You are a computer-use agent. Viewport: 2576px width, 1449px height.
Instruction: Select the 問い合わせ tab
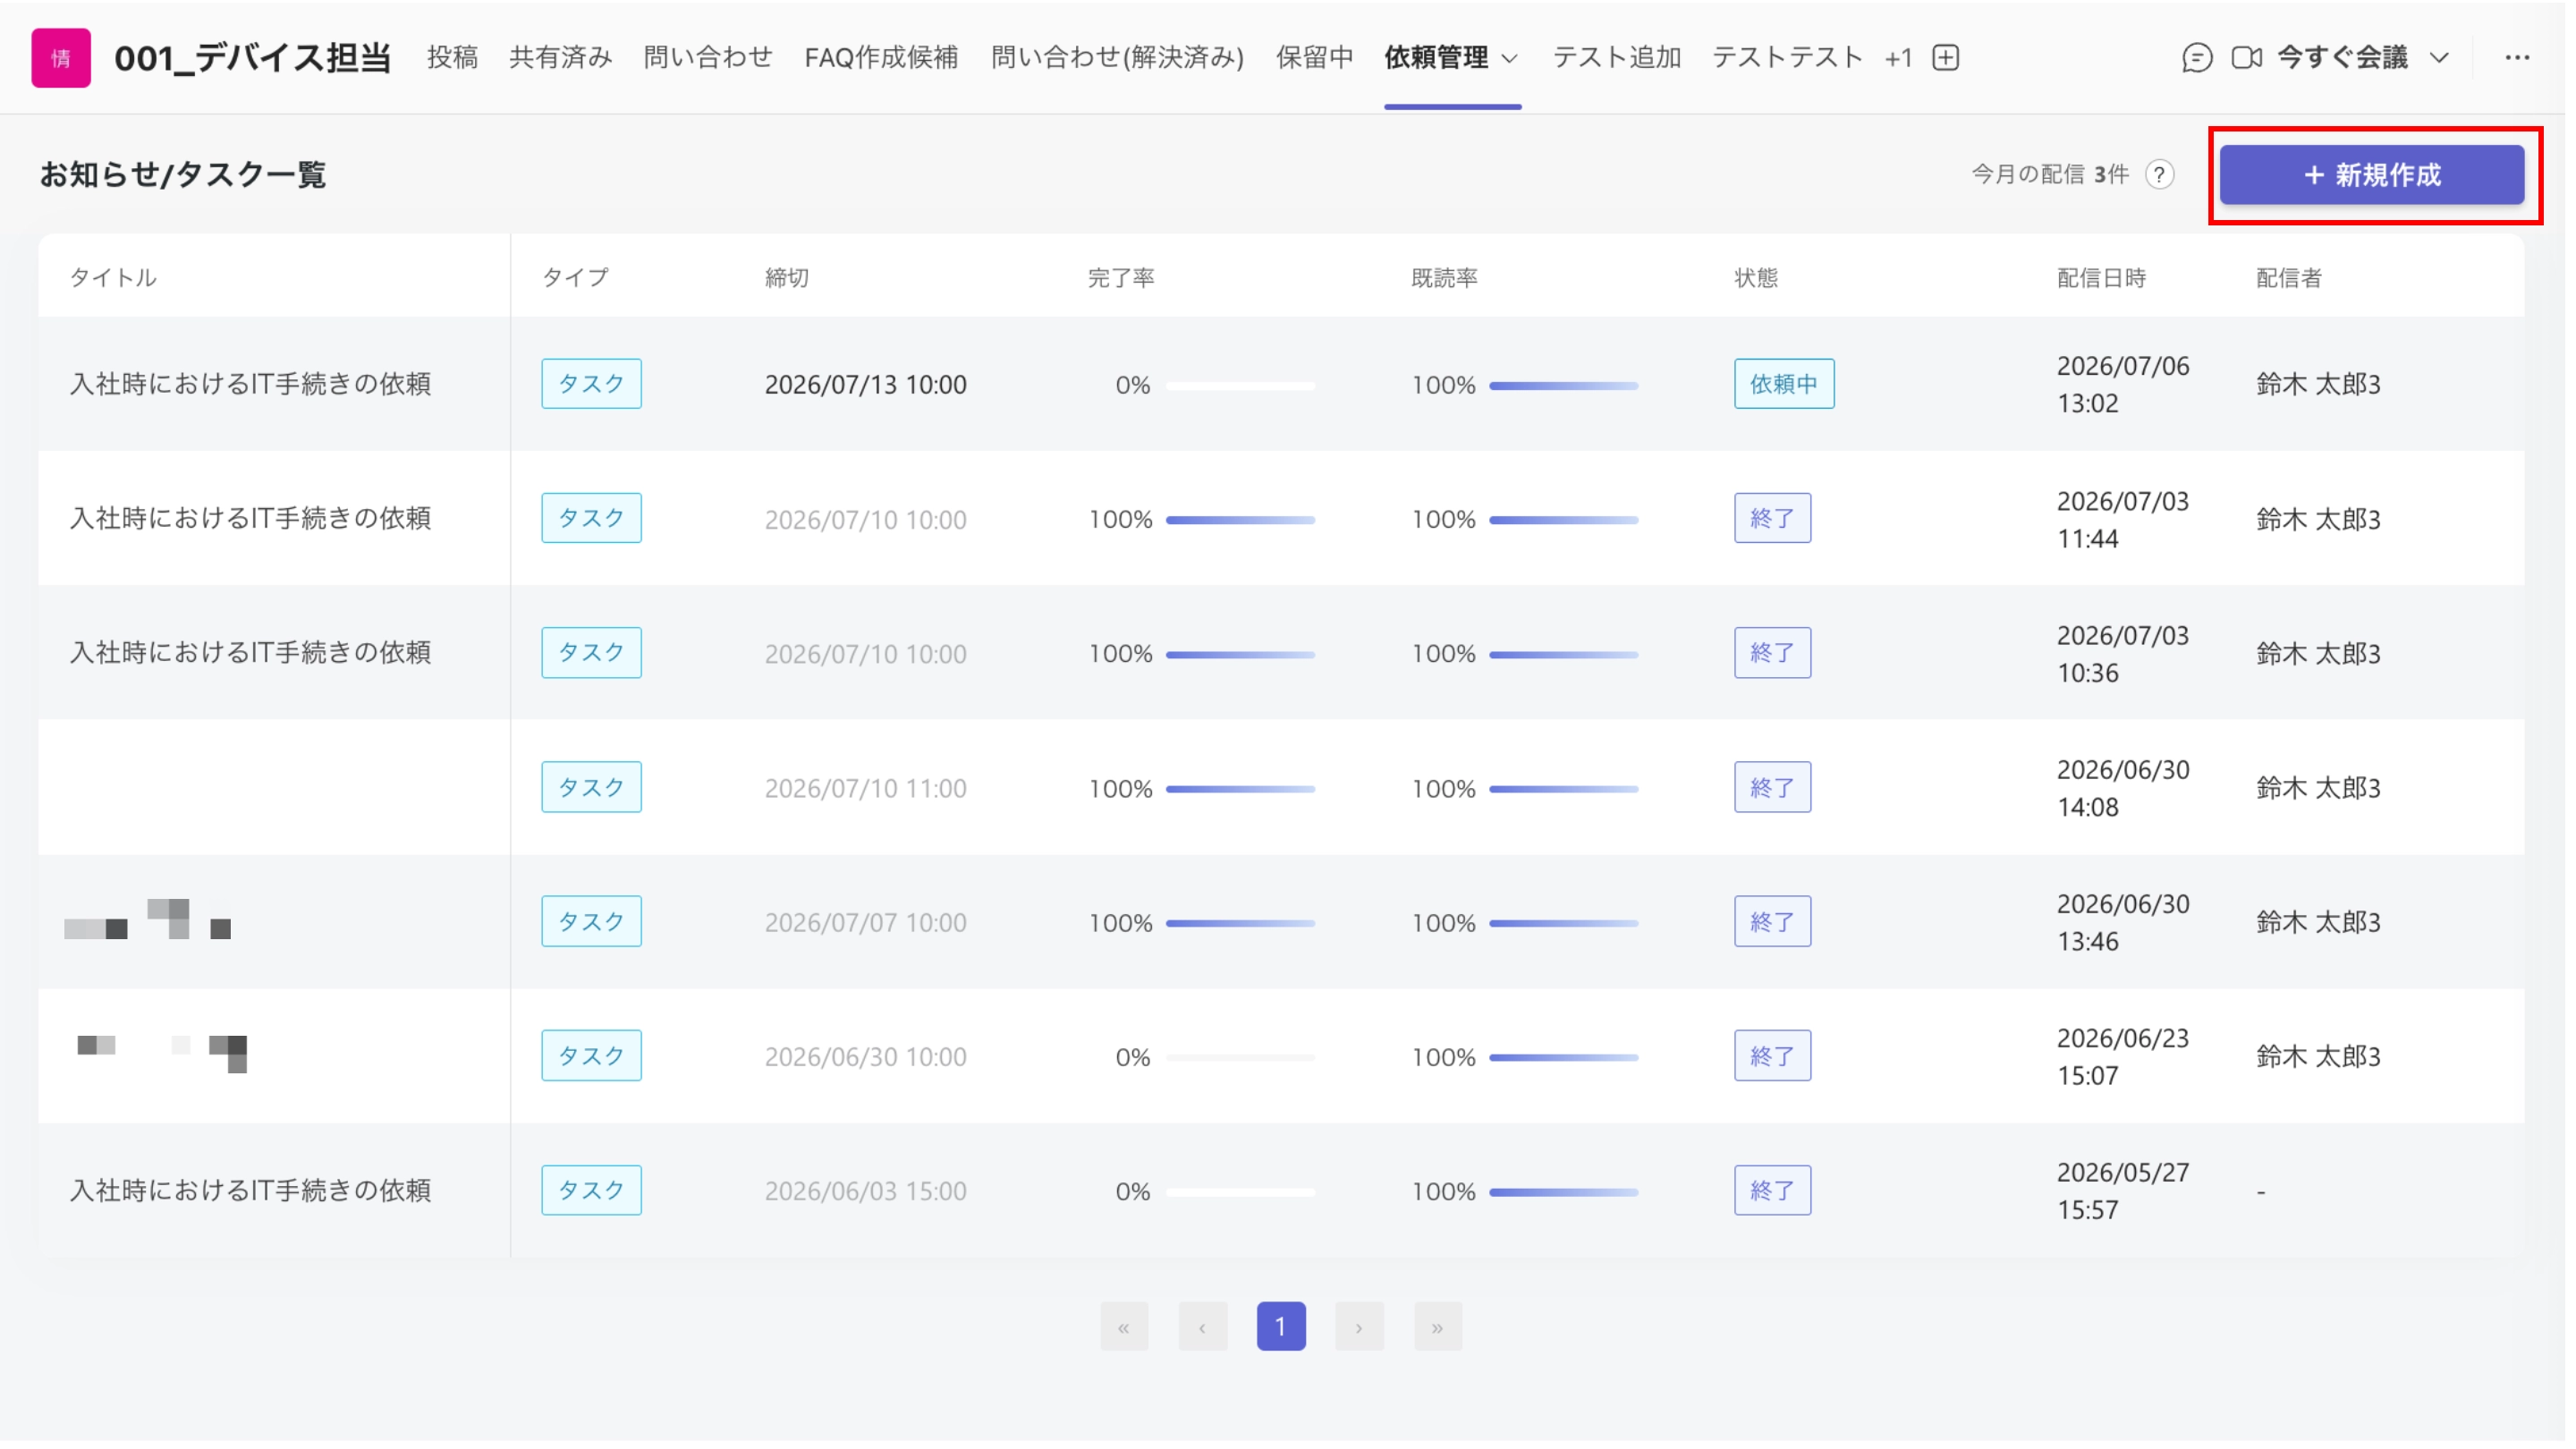point(708,58)
